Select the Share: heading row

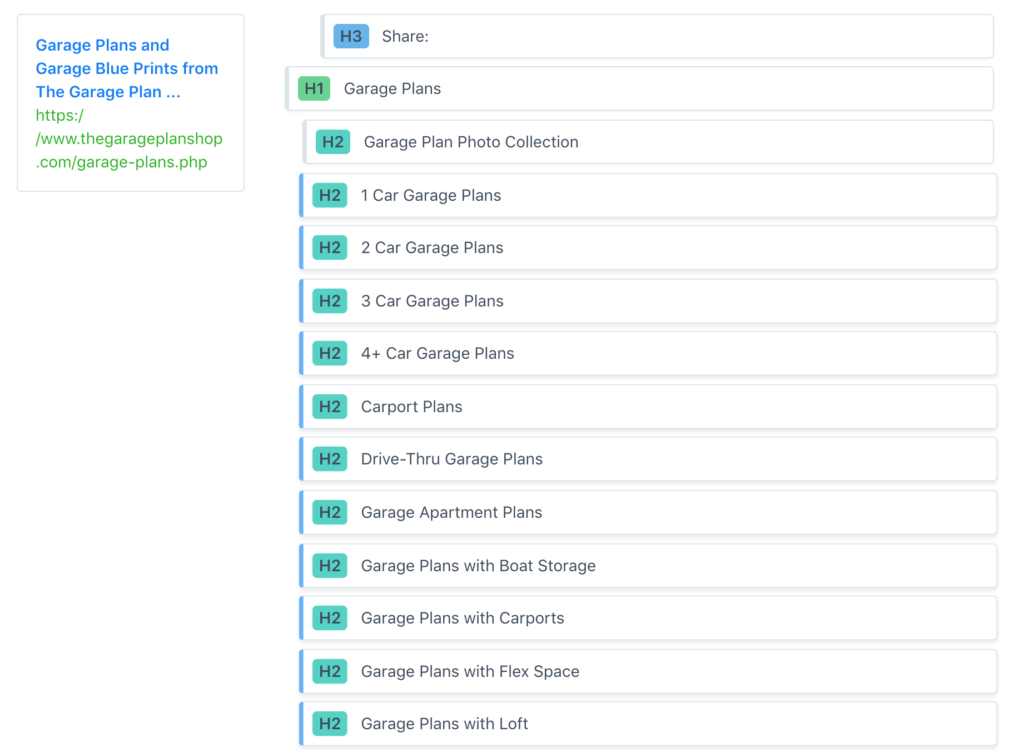[x=660, y=36]
